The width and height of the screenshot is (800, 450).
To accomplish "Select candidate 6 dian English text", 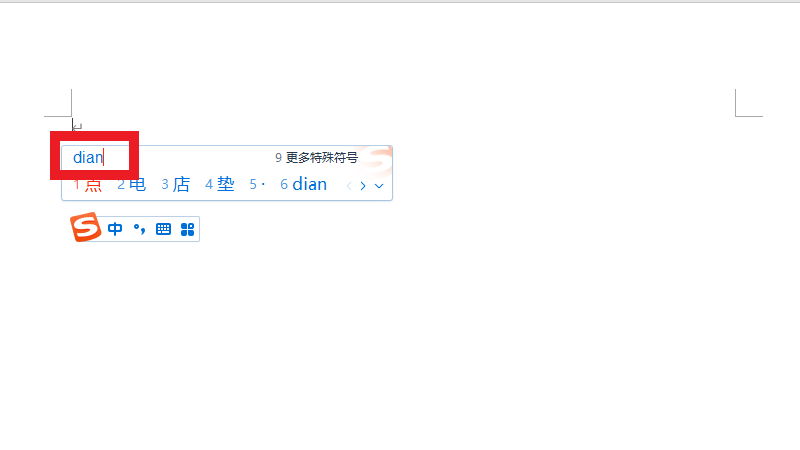I will point(303,184).
